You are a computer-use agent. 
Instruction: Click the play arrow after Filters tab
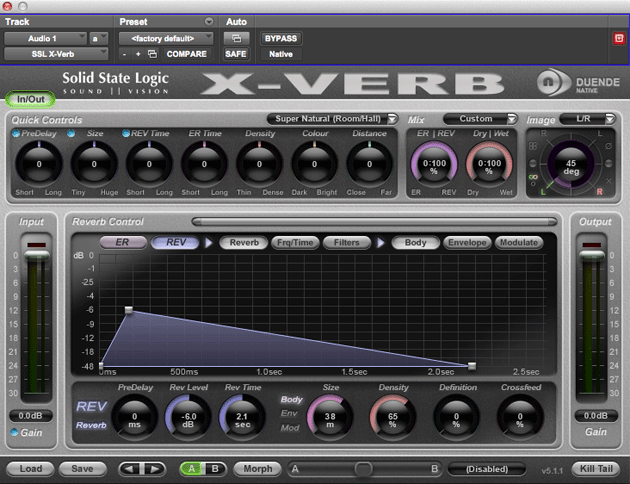click(381, 243)
